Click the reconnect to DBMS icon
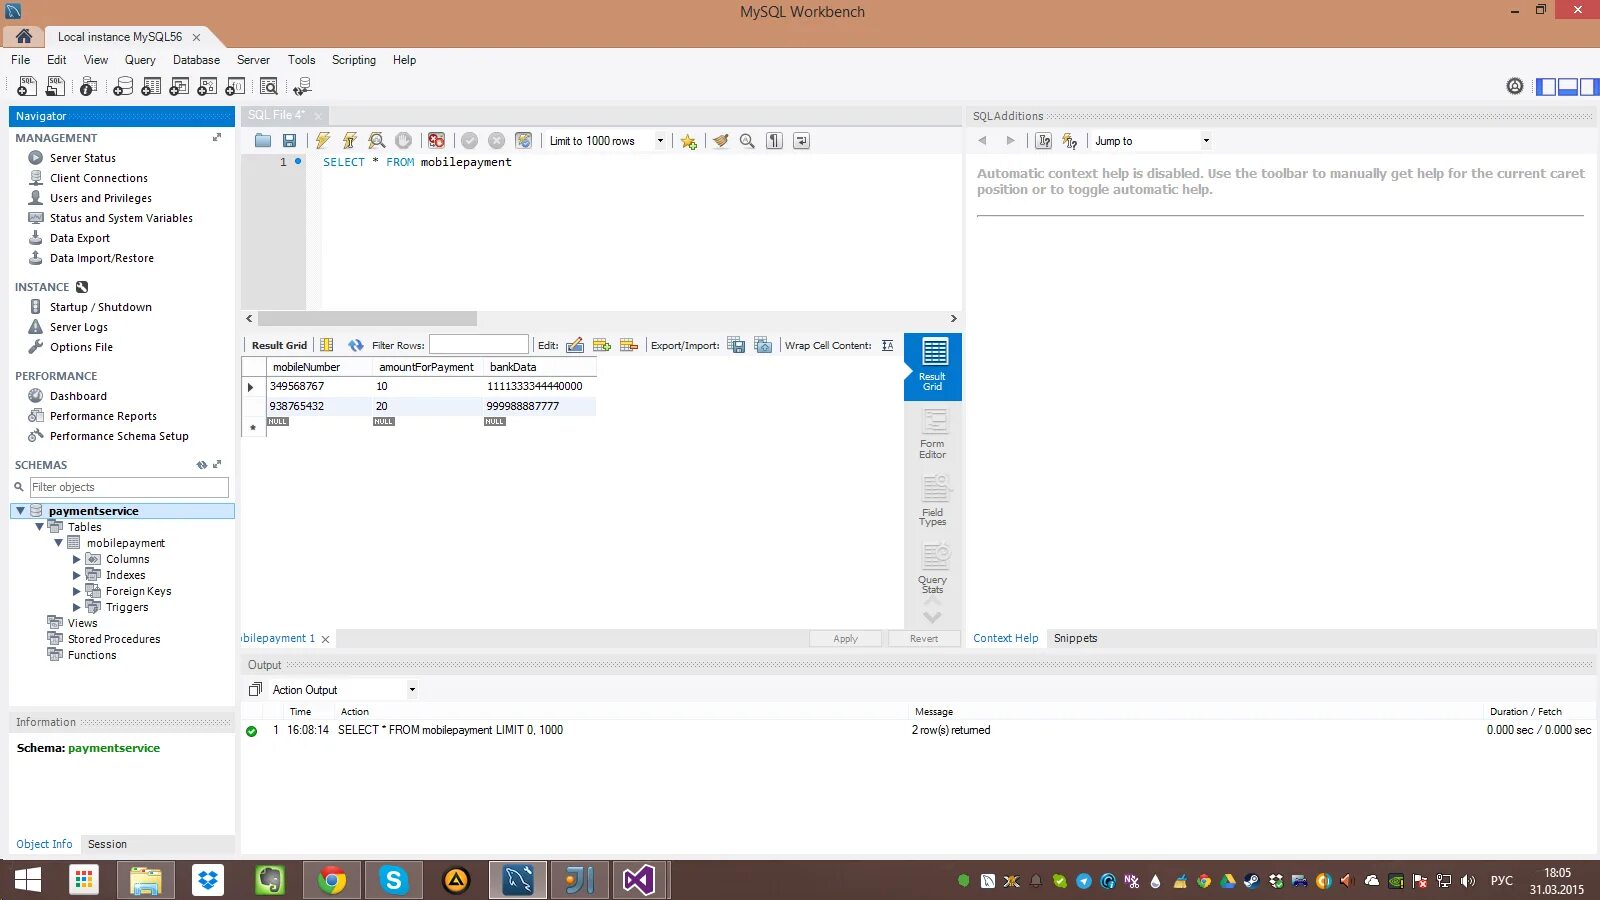This screenshot has width=1600, height=900. [302, 87]
